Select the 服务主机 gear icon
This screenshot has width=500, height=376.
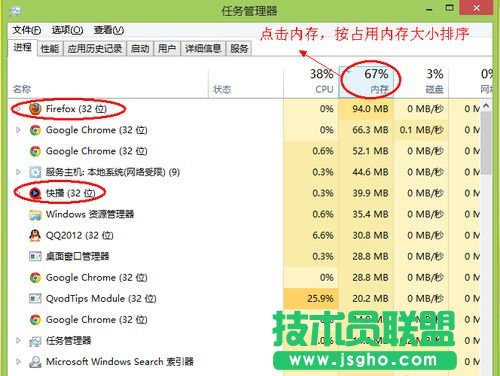pos(35,172)
